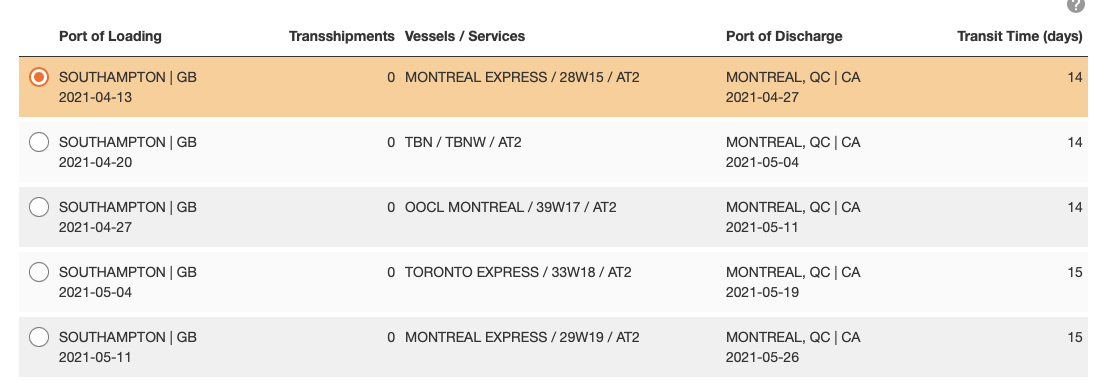Select the 2021-04-13 Southampton sailing radio button

(39, 77)
